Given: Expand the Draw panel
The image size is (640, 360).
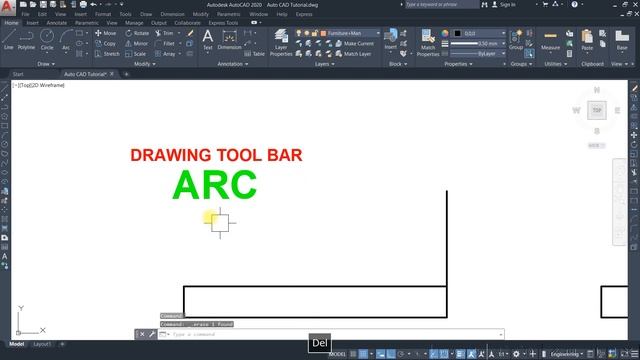Looking at the screenshot, I should [x=46, y=64].
